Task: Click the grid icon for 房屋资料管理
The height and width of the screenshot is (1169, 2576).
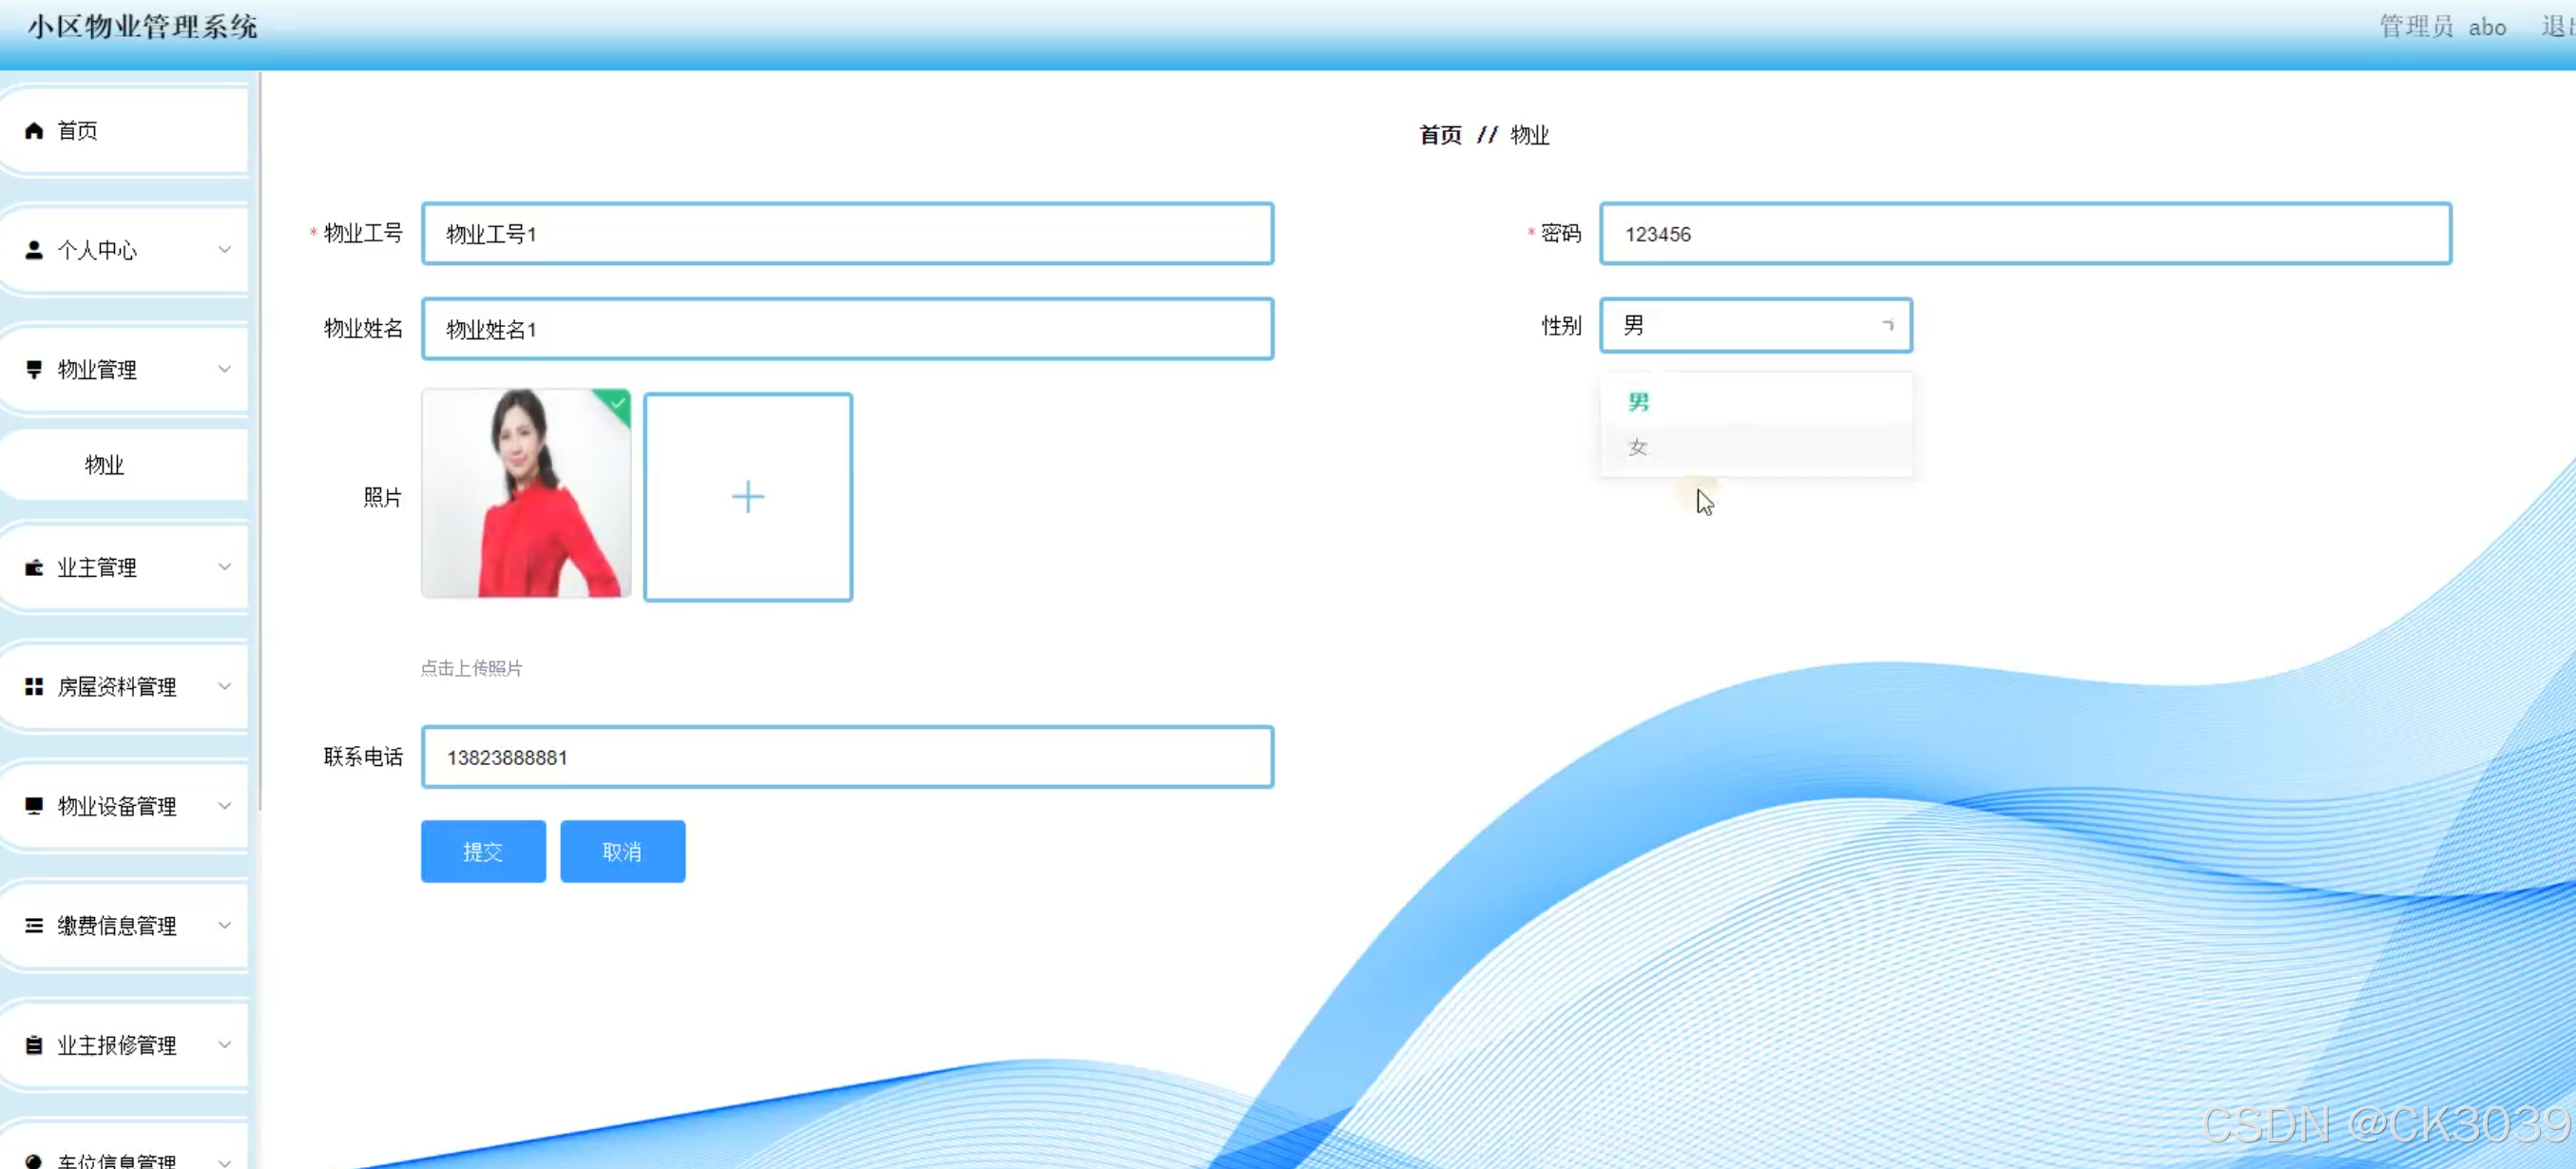Action: (34, 686)
